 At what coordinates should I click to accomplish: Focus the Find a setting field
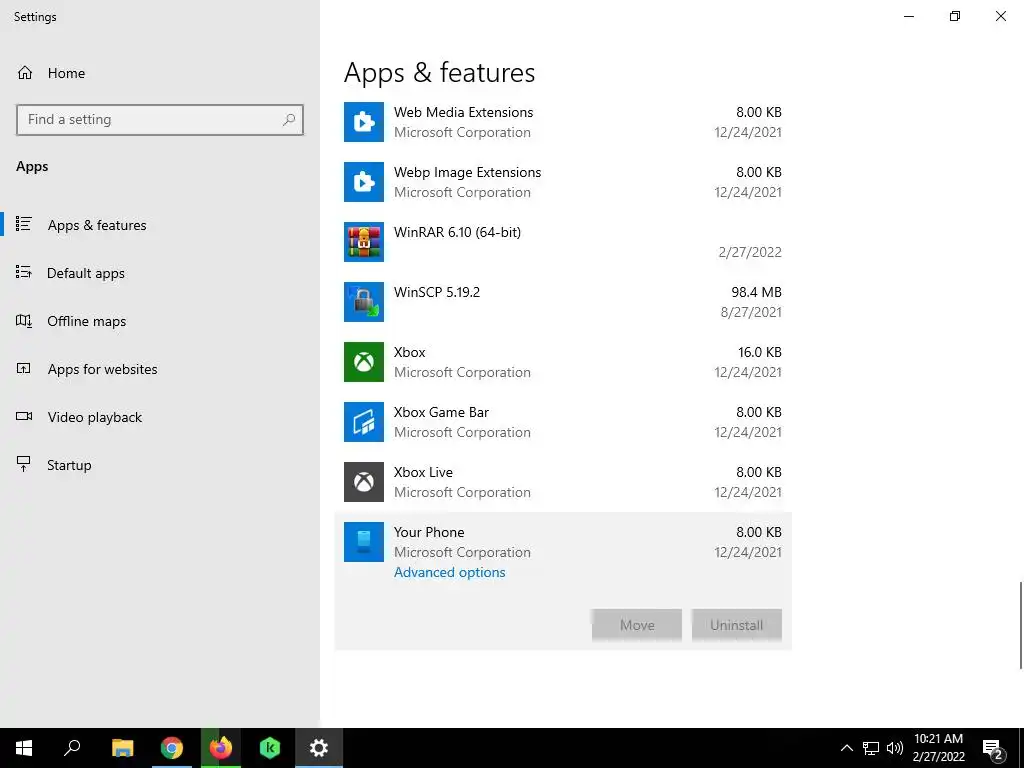[160, 120]
